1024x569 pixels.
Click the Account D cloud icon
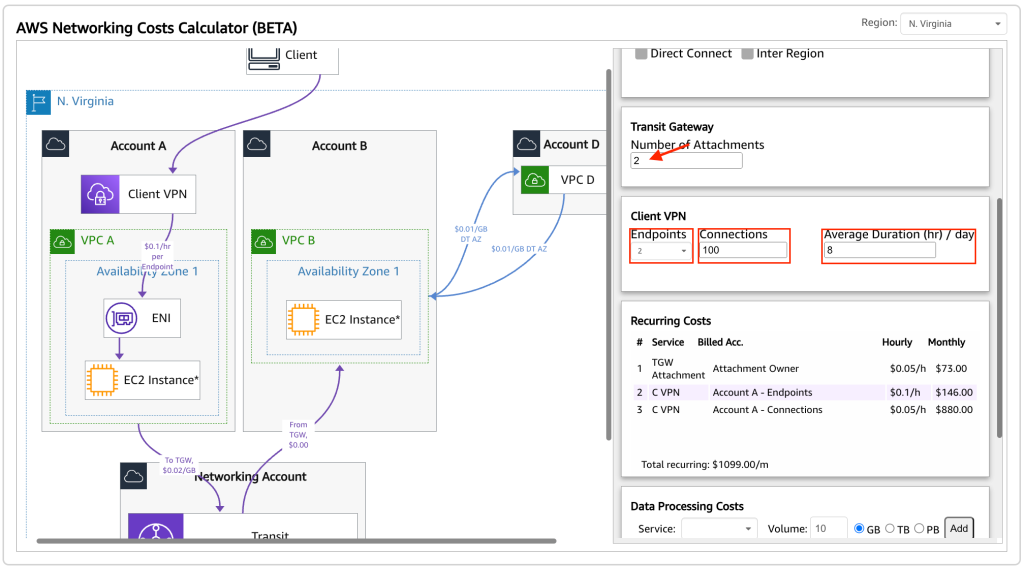(x=526, y=144)
